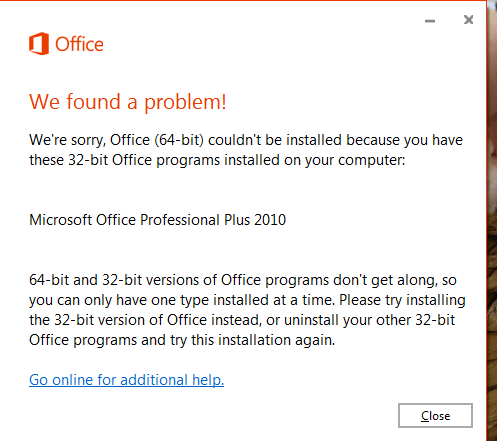Click the word "help." at the end of the link
Screen dimensions: 497x441
click(x=208, y=380)
